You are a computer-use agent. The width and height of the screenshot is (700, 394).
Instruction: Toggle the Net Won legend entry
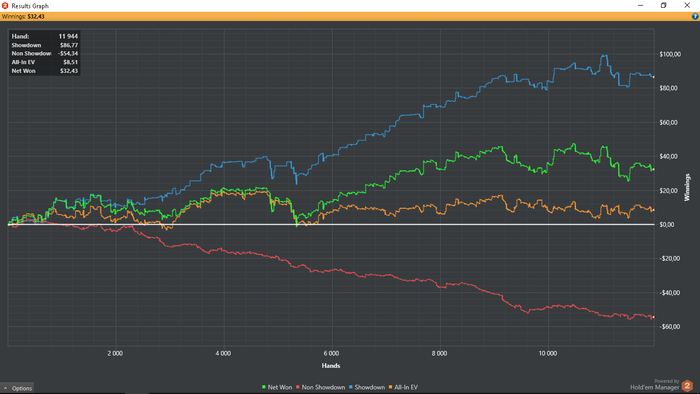coord(277,387)
